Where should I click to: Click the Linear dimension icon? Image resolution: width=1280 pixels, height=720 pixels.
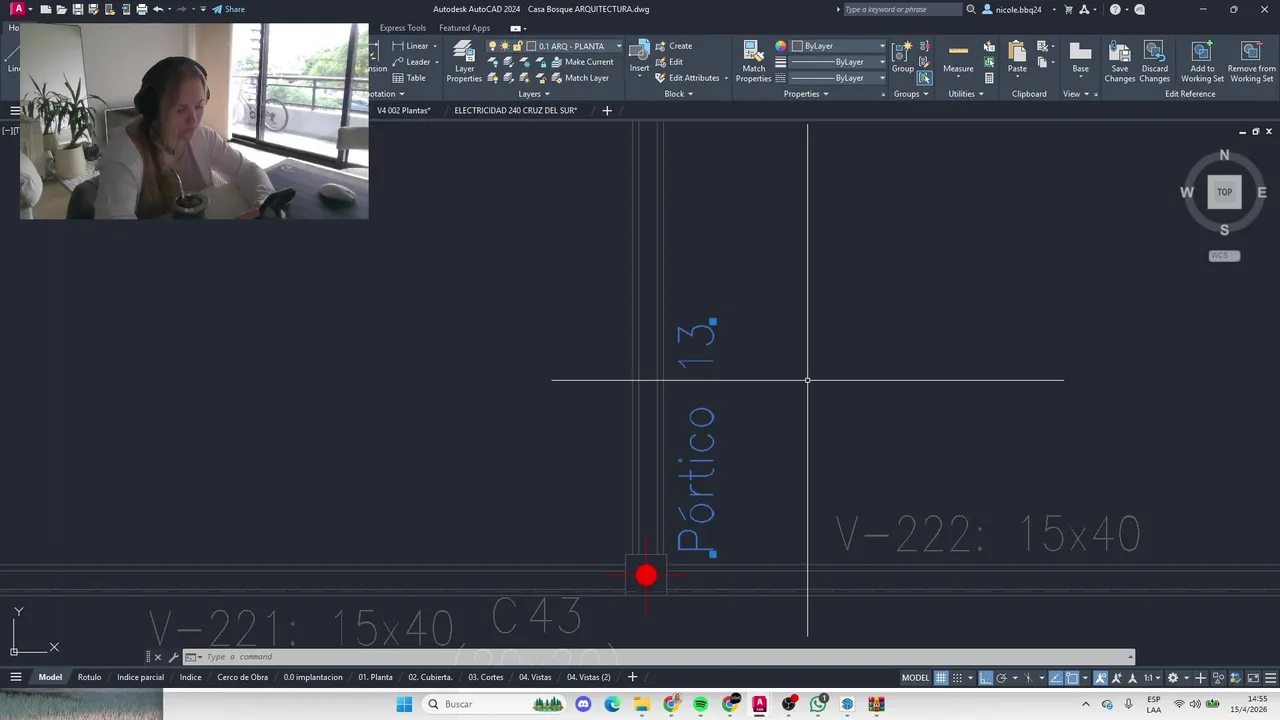(x=398, y=46)
